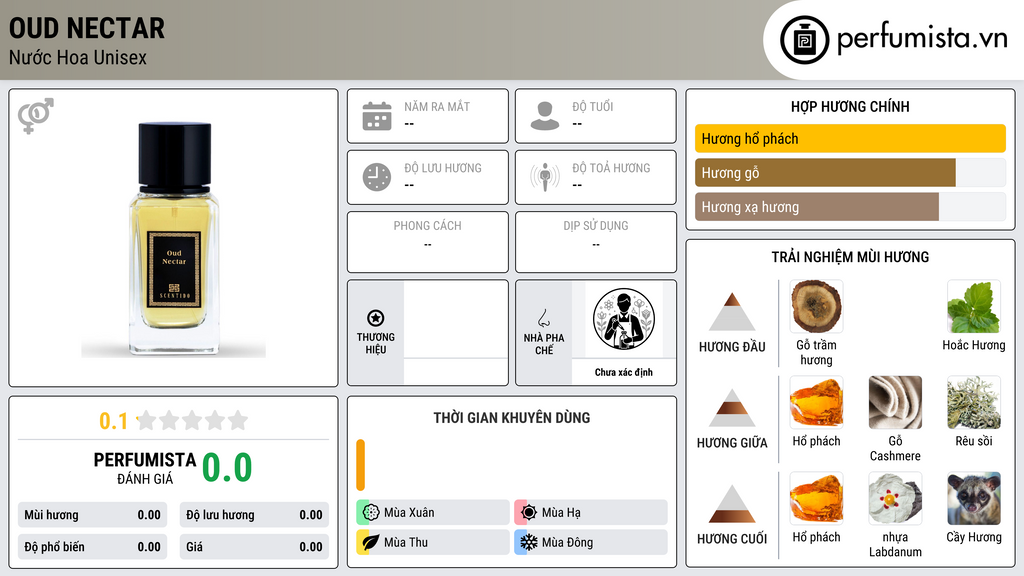Image resolution: width=1024 pixels, height=576 pixels.
Task: Click the Mùa Xuân flower icon
Action: 371,513
